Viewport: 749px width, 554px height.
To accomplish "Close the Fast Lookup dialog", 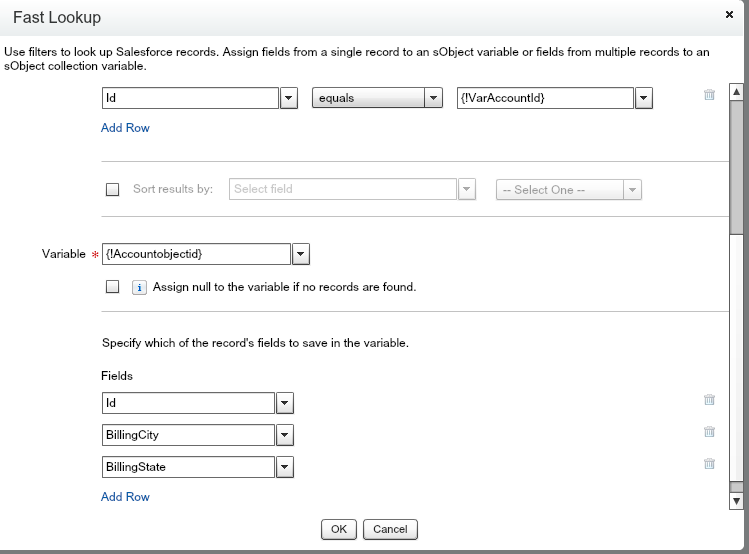I will 729,16.
